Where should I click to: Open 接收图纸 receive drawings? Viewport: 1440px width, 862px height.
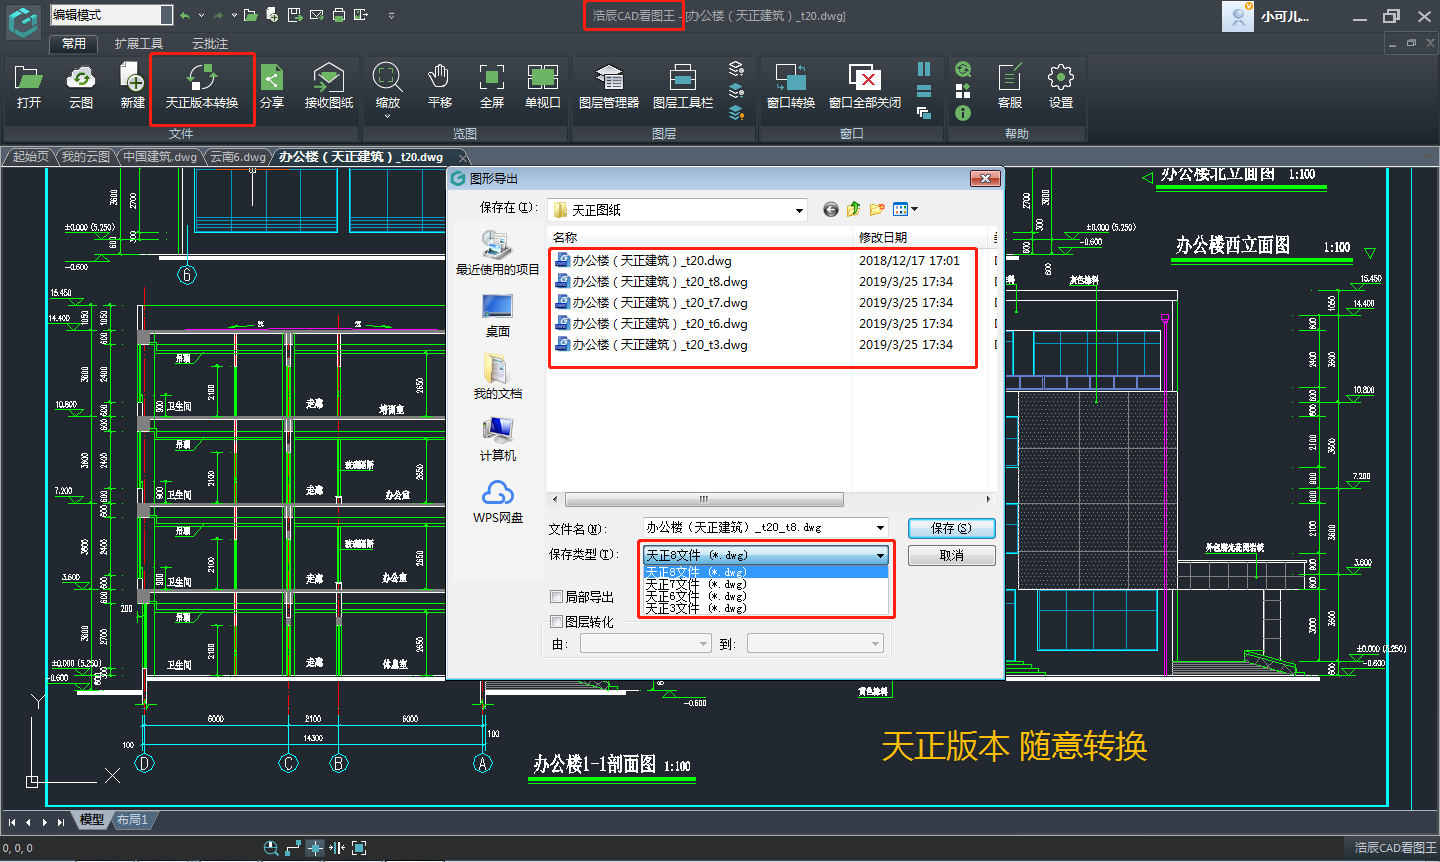pyautogui.click(x=329, y=86)
